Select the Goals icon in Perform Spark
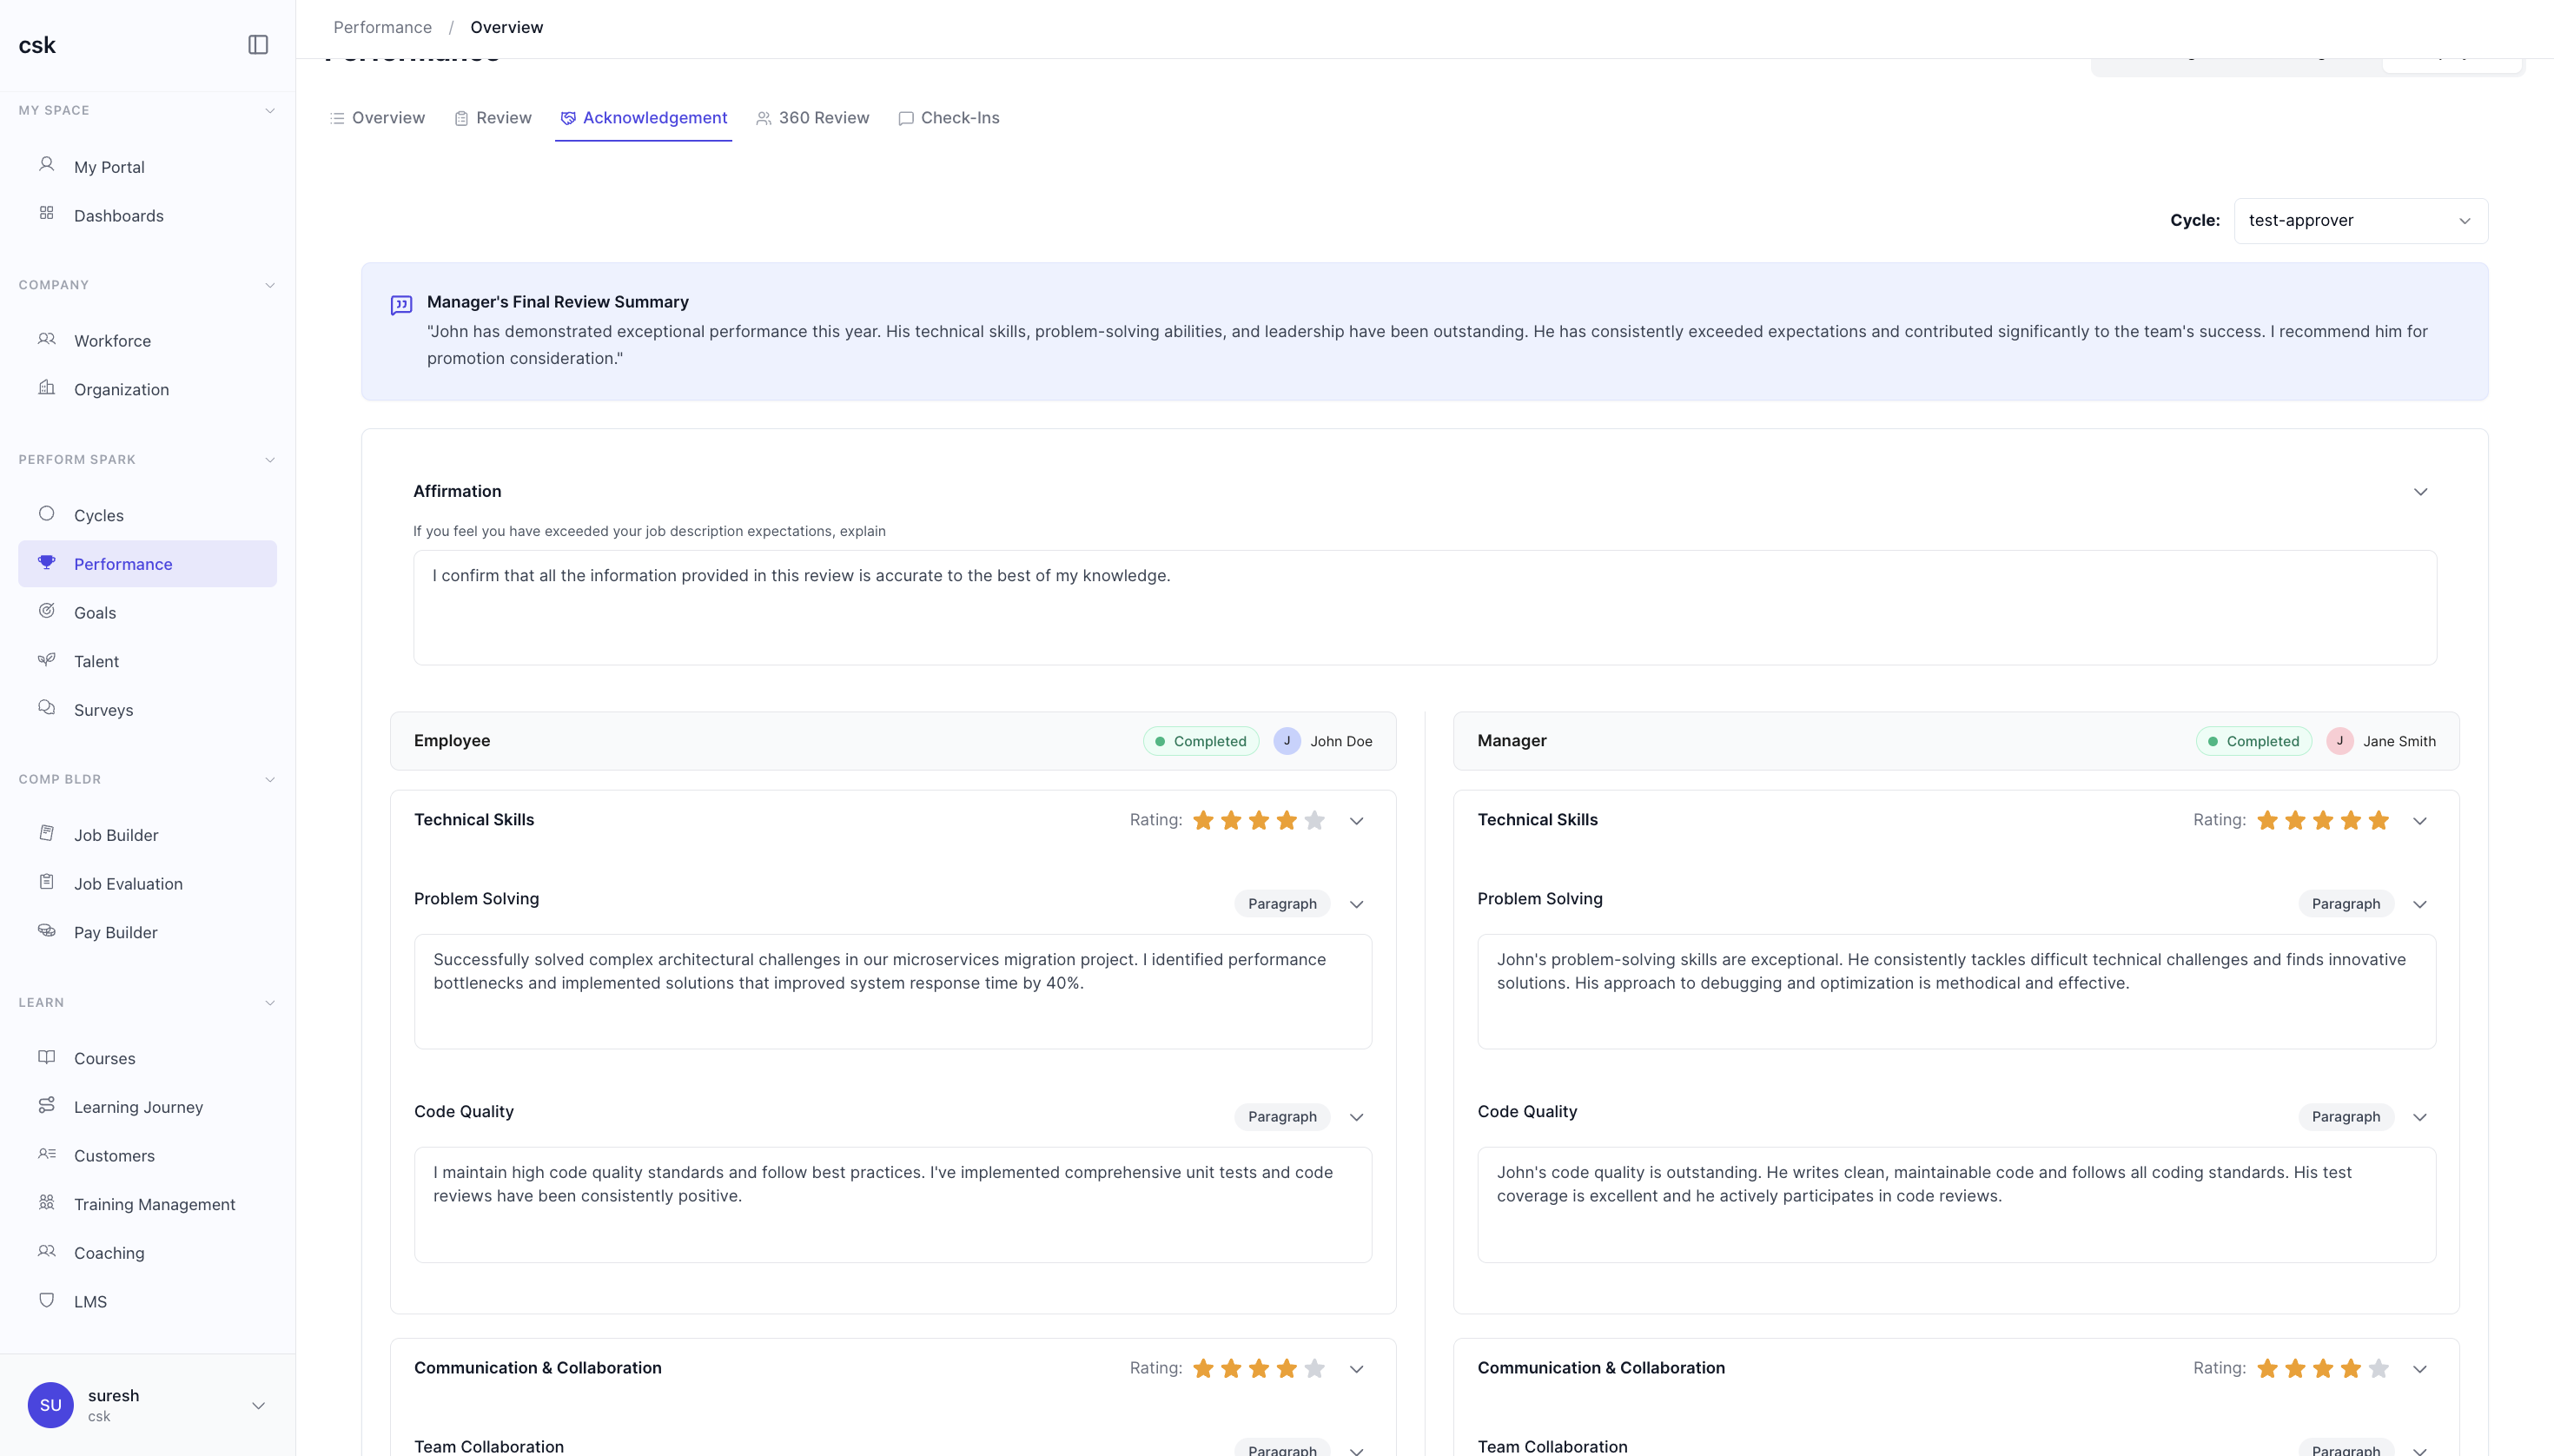 pyautogui.click(x=47, y=611)
